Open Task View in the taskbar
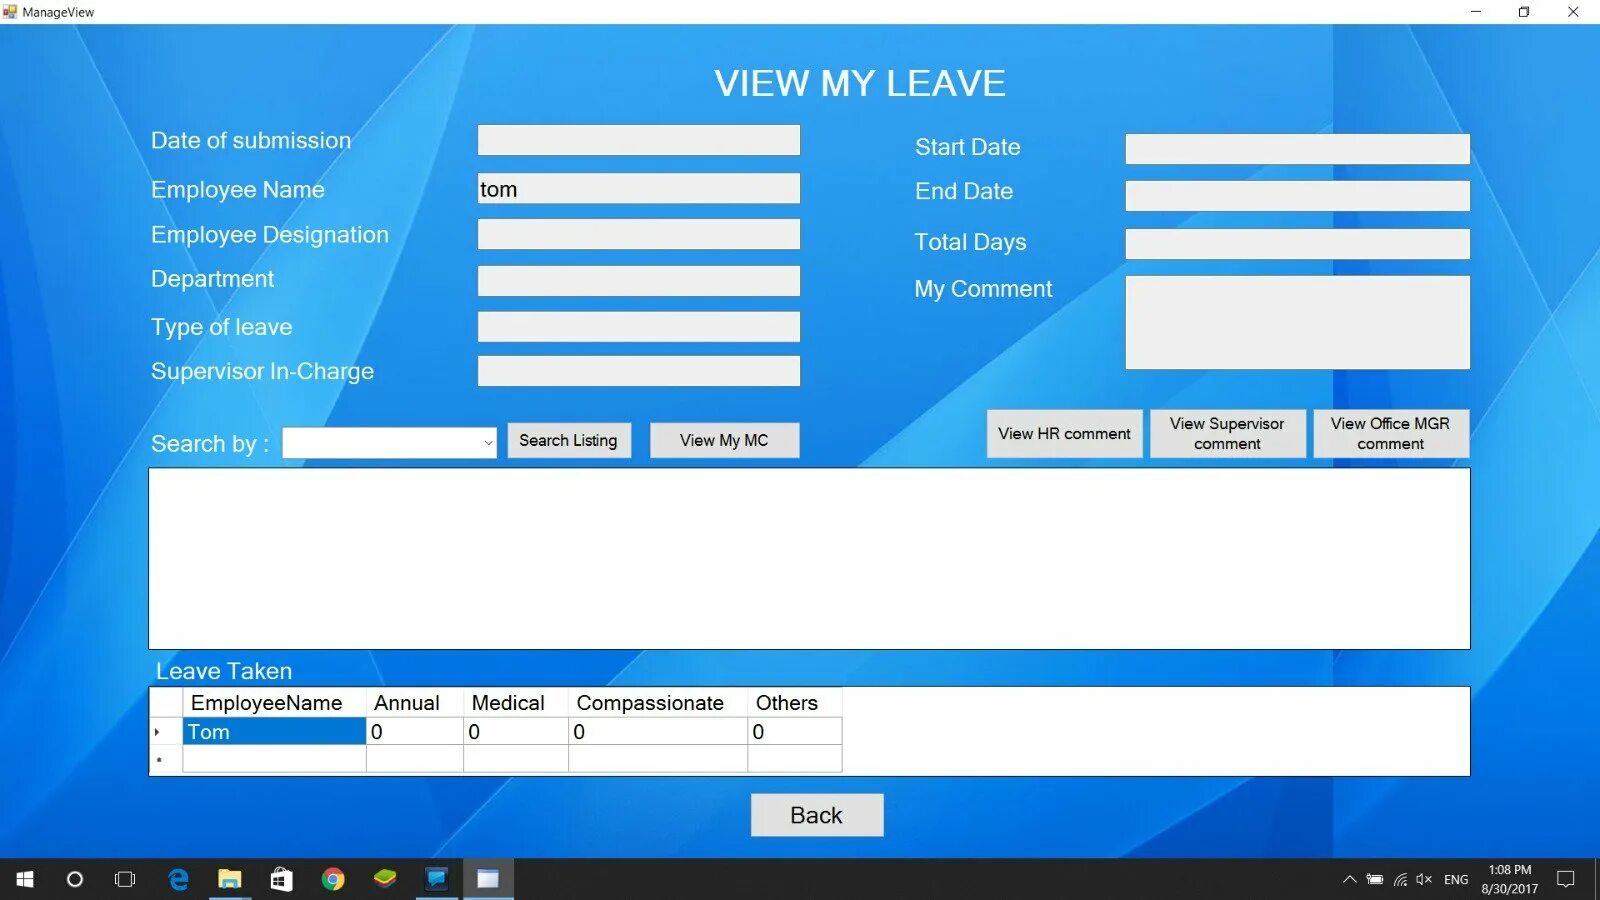1600x900 pixels. tap(125, 879)
